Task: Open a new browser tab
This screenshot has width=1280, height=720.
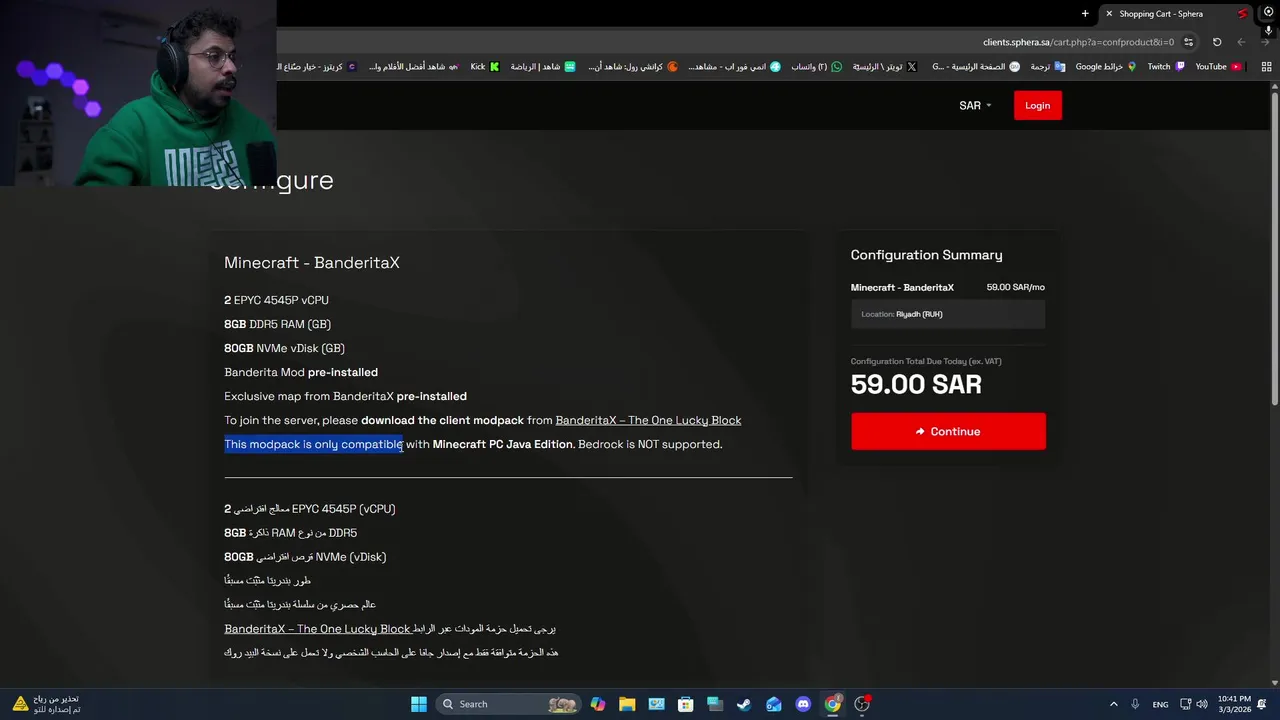Action: [1085, 14]
